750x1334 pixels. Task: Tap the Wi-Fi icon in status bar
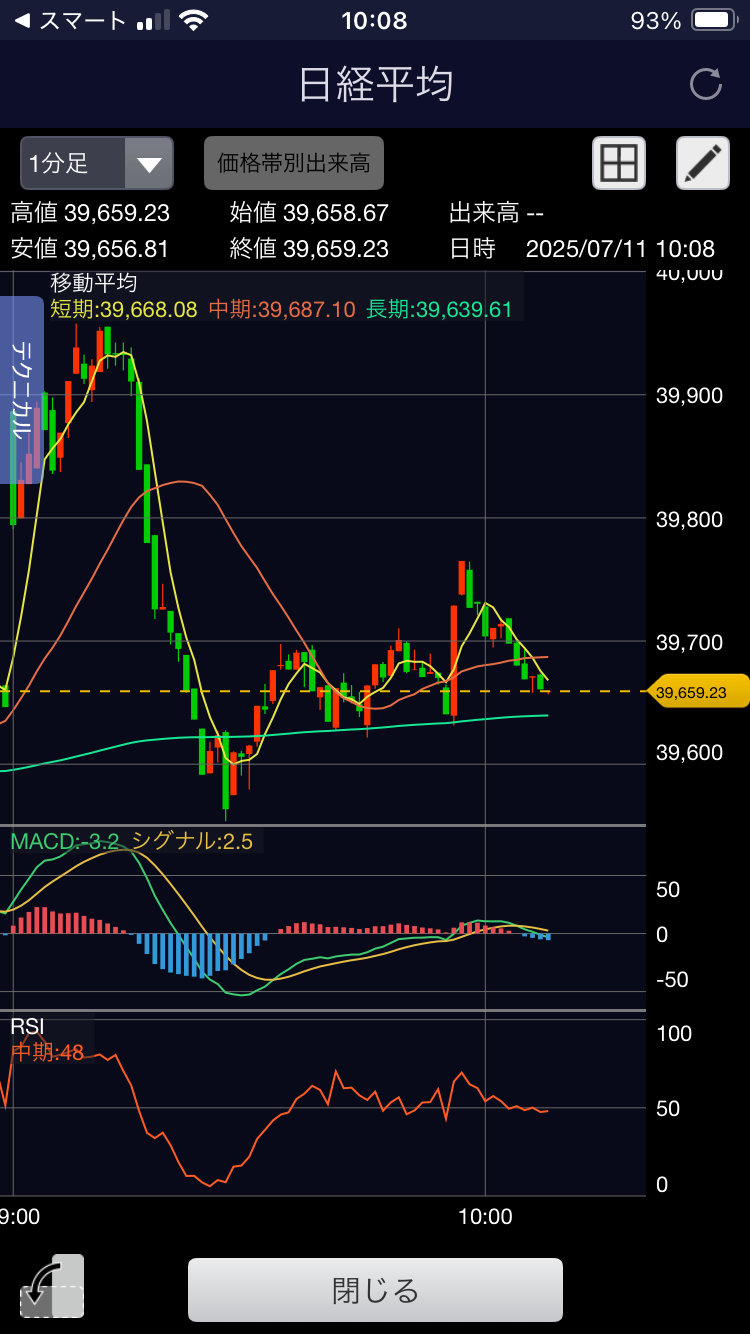pyautogui.click(x=194, y=20)
